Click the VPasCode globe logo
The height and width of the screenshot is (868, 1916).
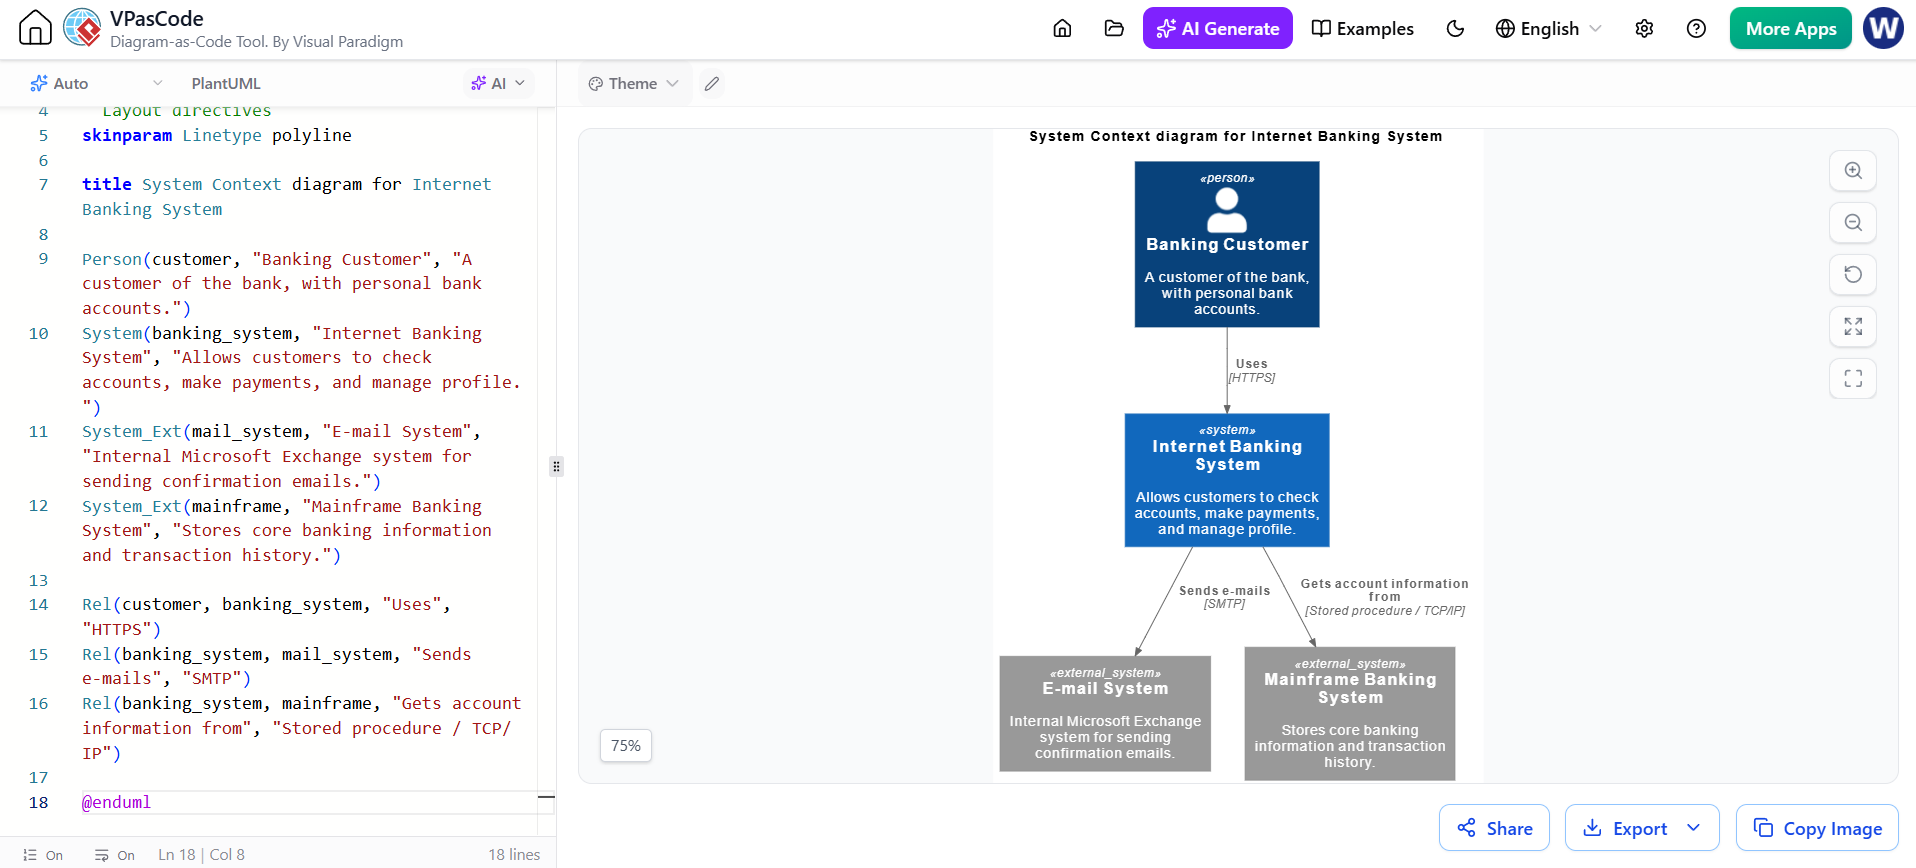(82, 28)
